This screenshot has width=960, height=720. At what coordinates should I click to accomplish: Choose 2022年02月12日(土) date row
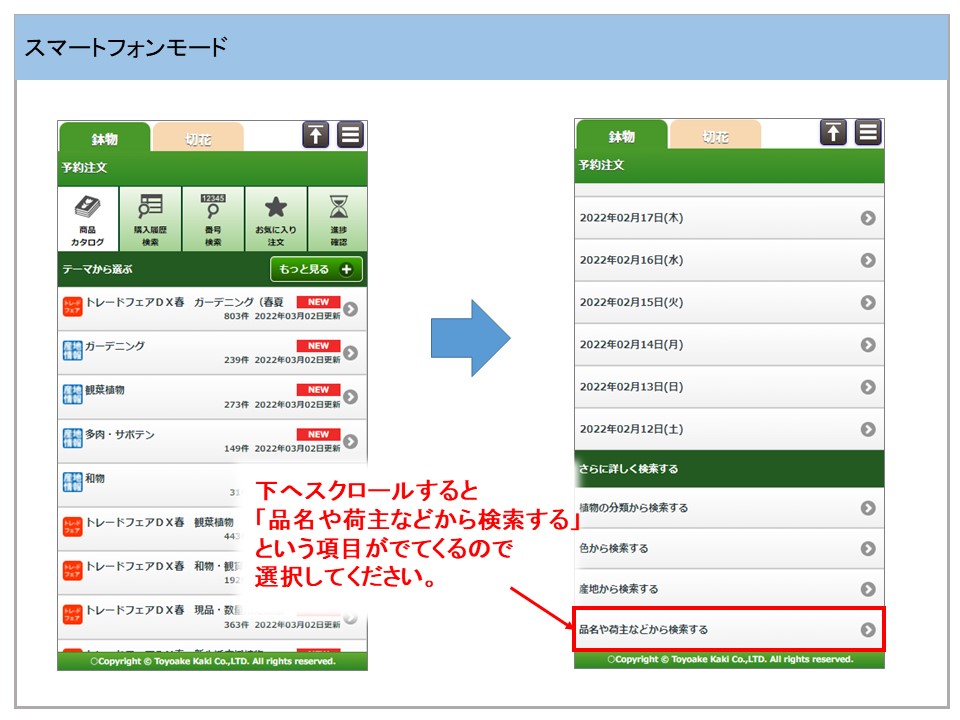729,429
